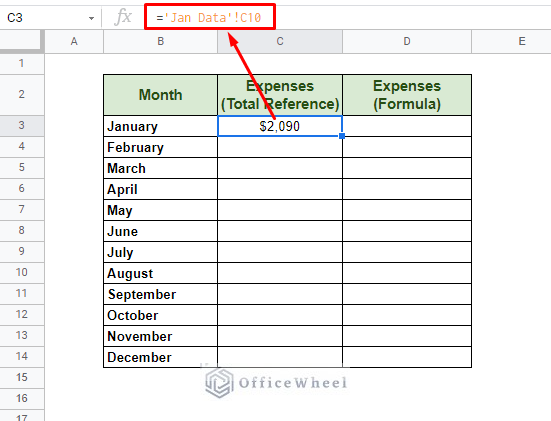Click the formula bar with 'Jan Data'!C10
The width and height of the screenshot is (551, 421).
point(210,17)
